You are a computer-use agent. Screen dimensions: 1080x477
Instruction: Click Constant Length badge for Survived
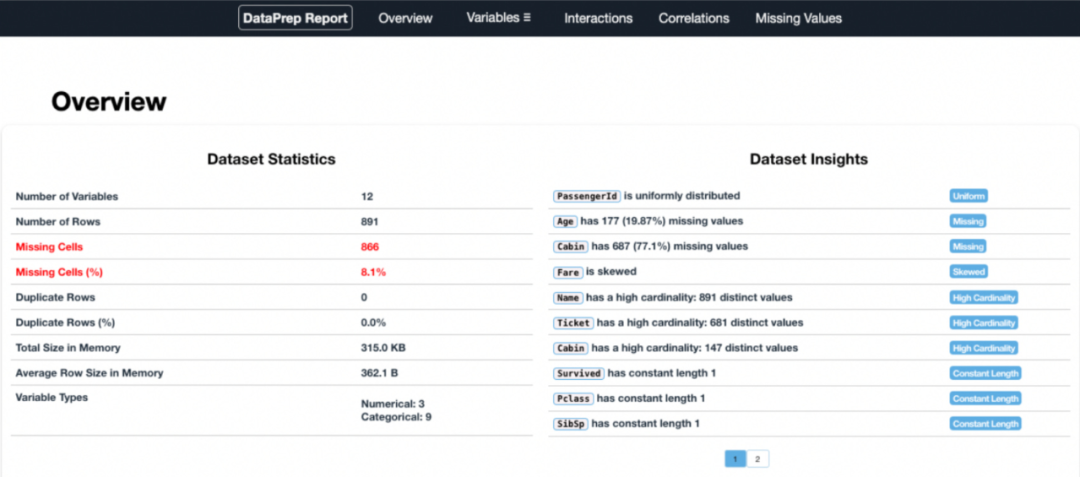pyautogui.click(x=986, y=374)
